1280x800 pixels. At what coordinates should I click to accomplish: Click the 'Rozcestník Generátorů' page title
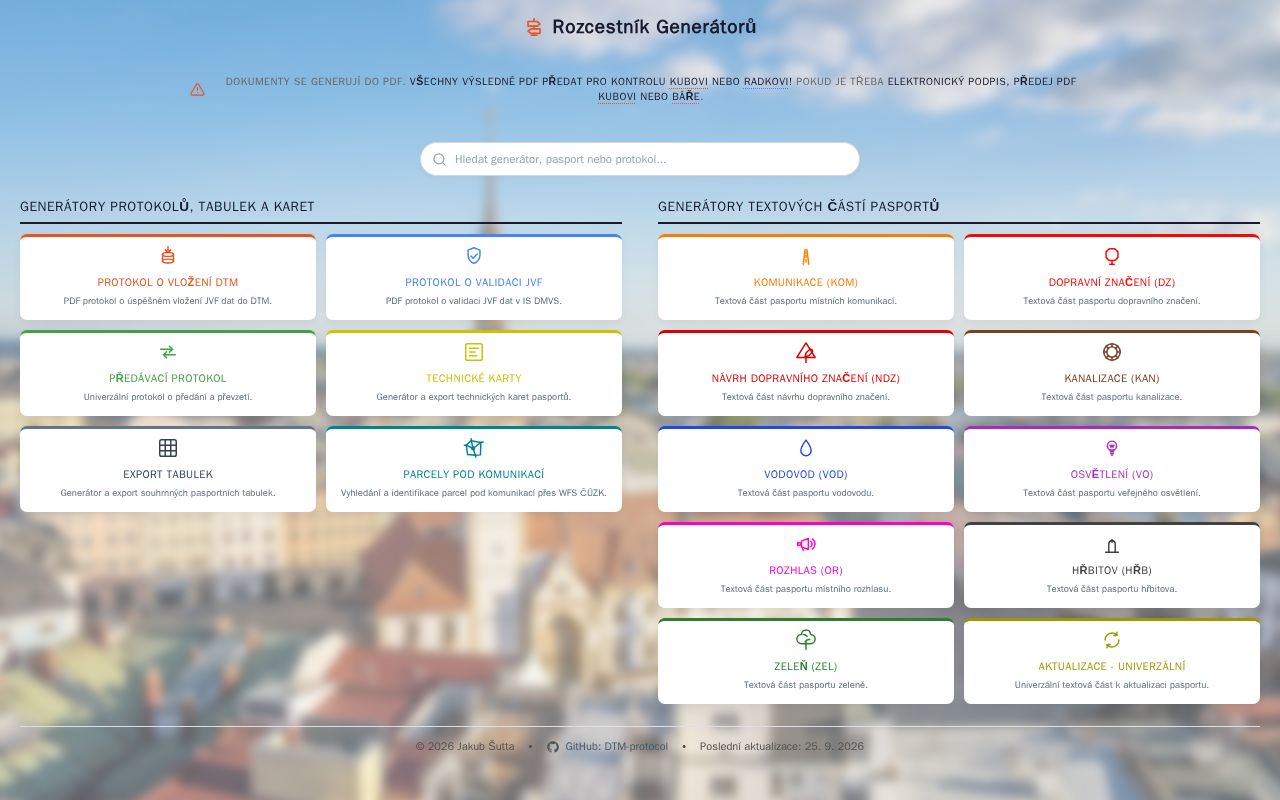point(654,27)
